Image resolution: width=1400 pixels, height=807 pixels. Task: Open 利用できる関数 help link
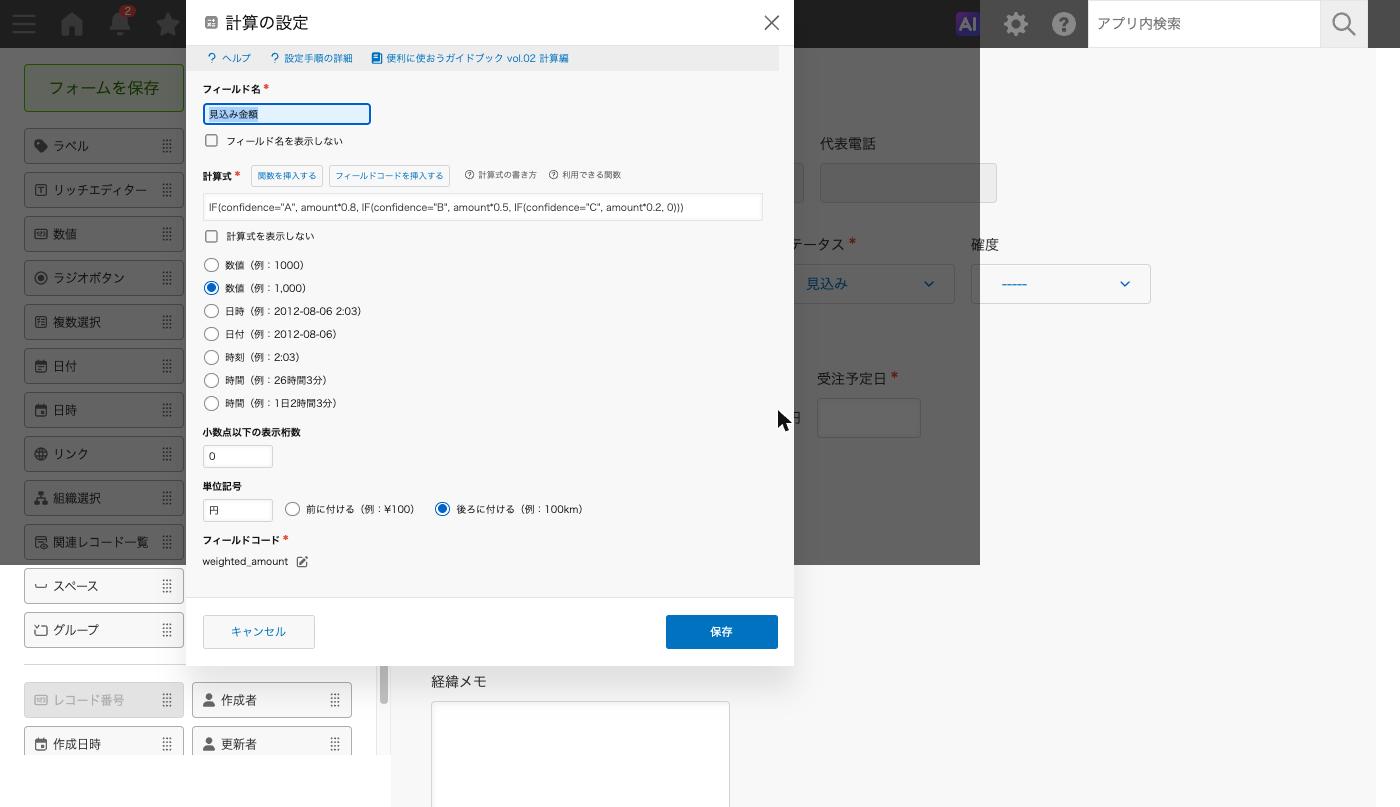tap(585, 175)
